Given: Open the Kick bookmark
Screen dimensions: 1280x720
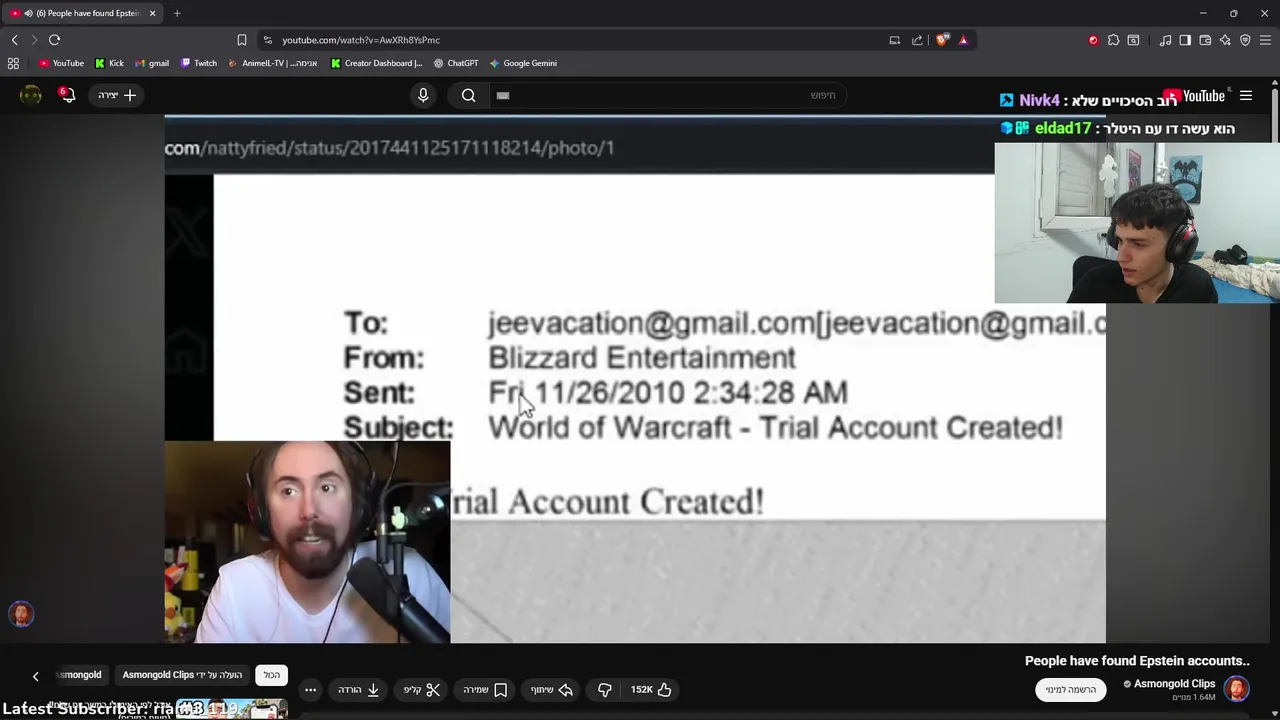Looking at the screenshot, I should coord(109,63).
